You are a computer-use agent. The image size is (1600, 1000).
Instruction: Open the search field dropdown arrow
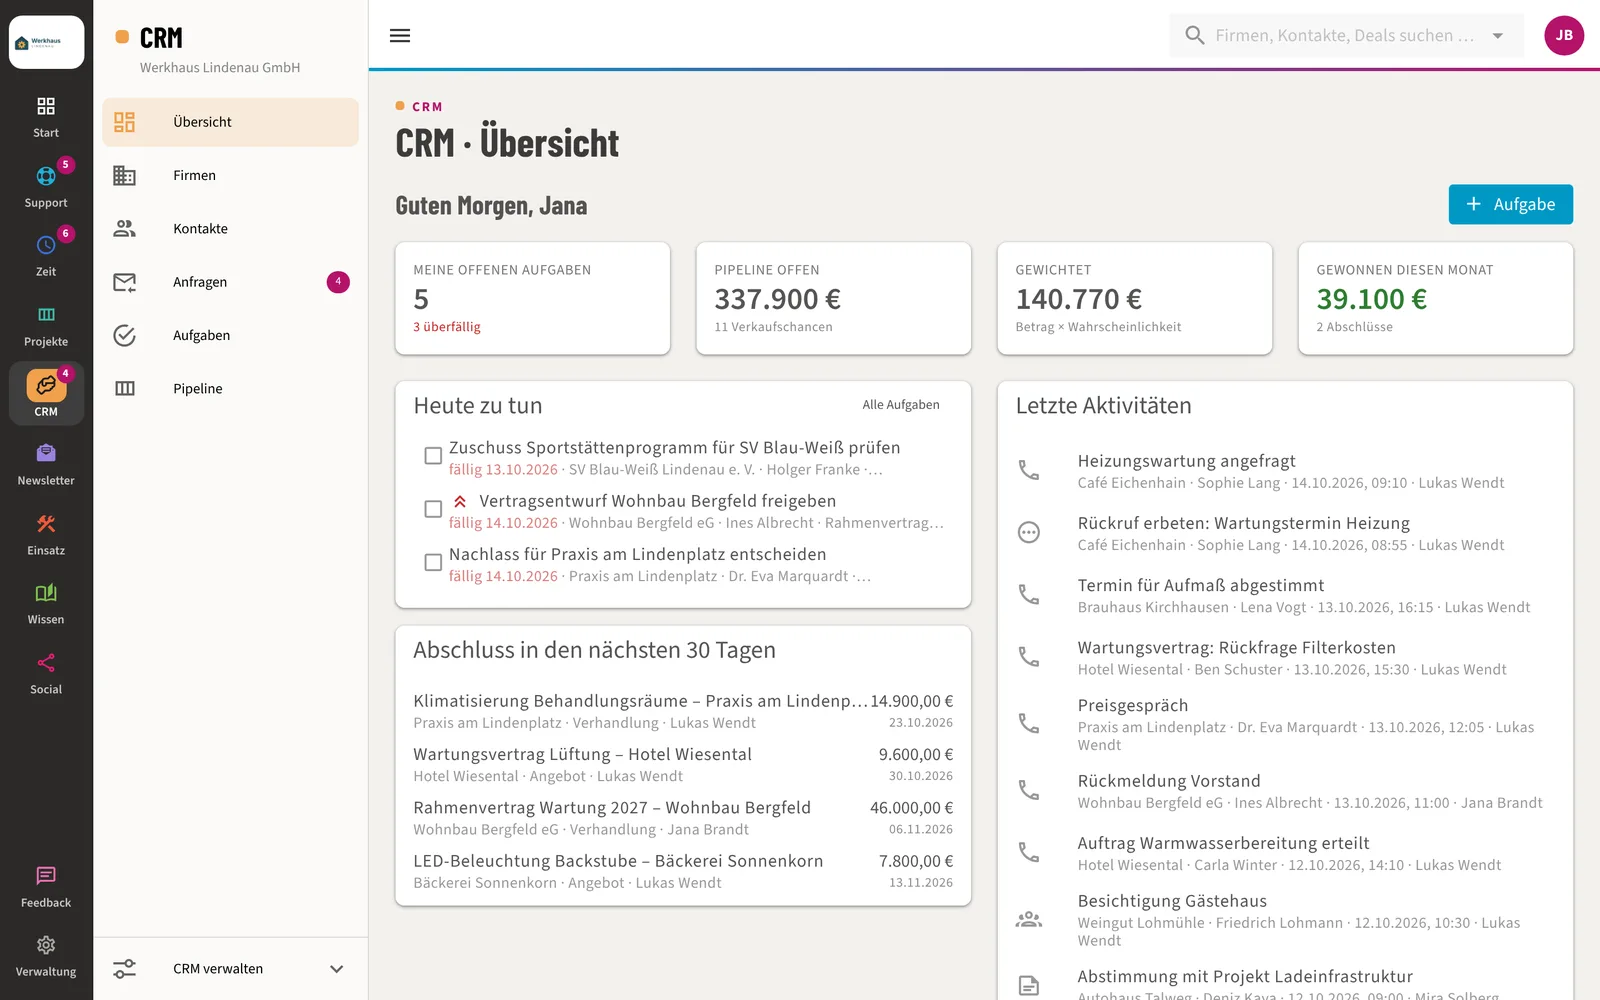click(x=1498, y=36)
